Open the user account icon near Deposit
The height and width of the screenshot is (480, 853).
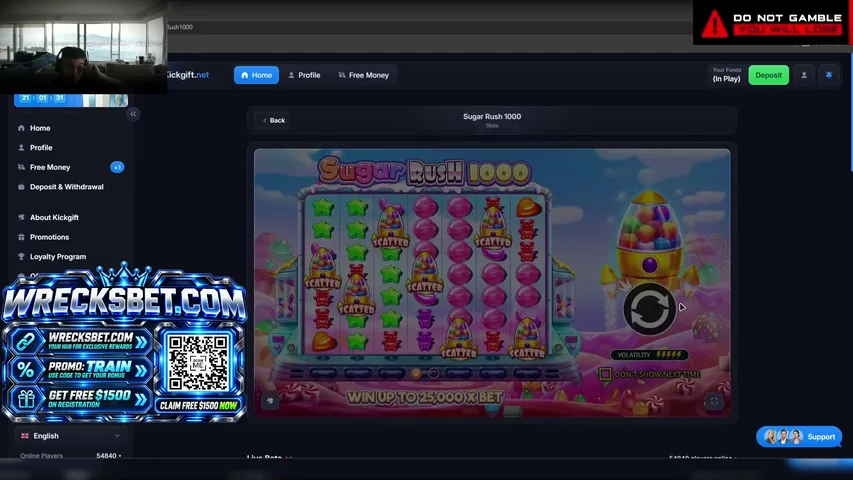tap(803, 75)
